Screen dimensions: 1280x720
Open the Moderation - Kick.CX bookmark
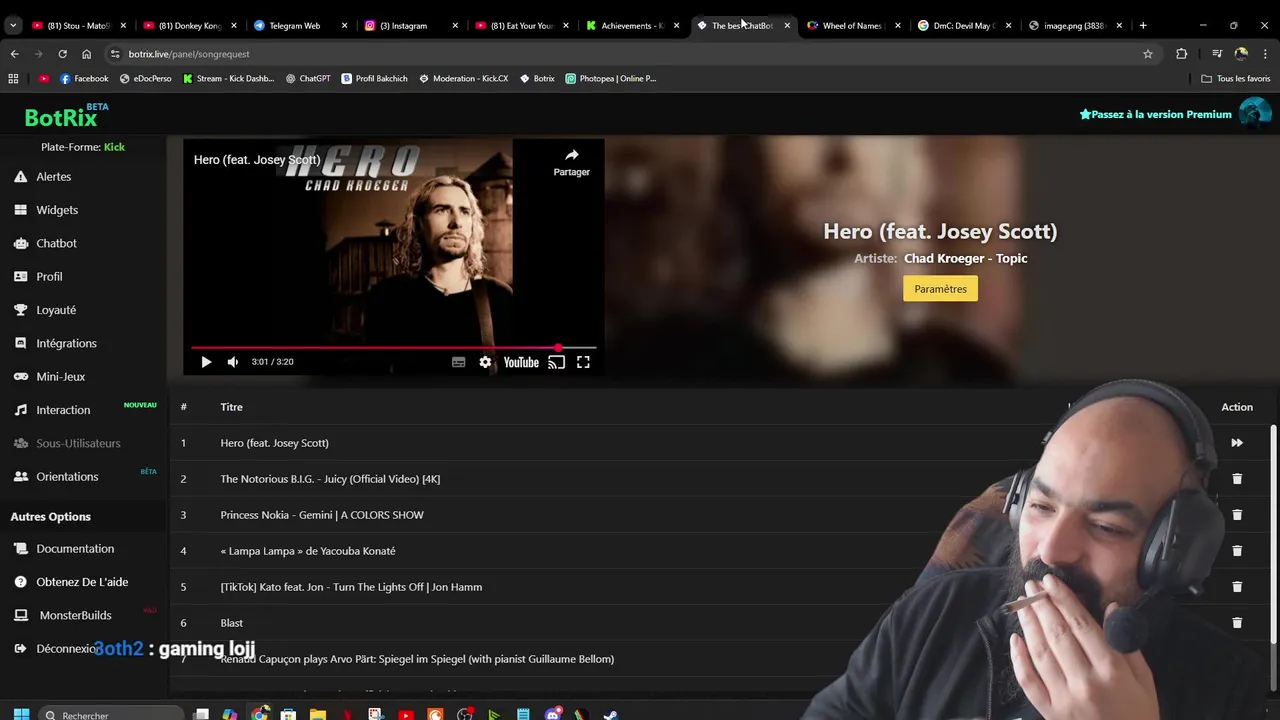coord(463,78)
